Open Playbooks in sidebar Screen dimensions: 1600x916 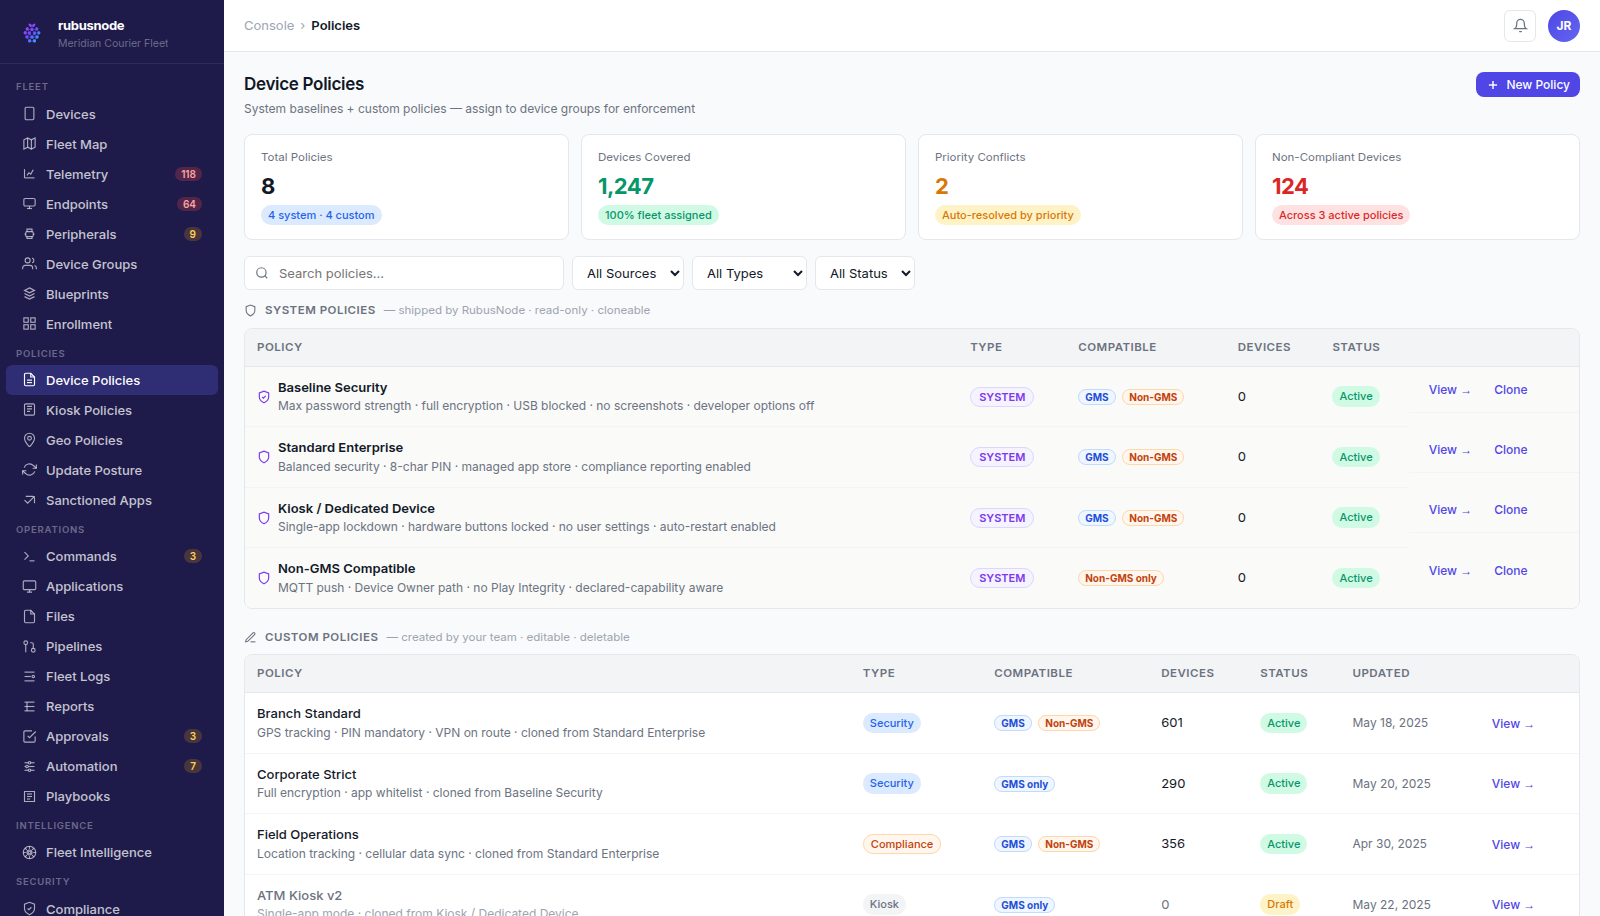click(112, 796)
